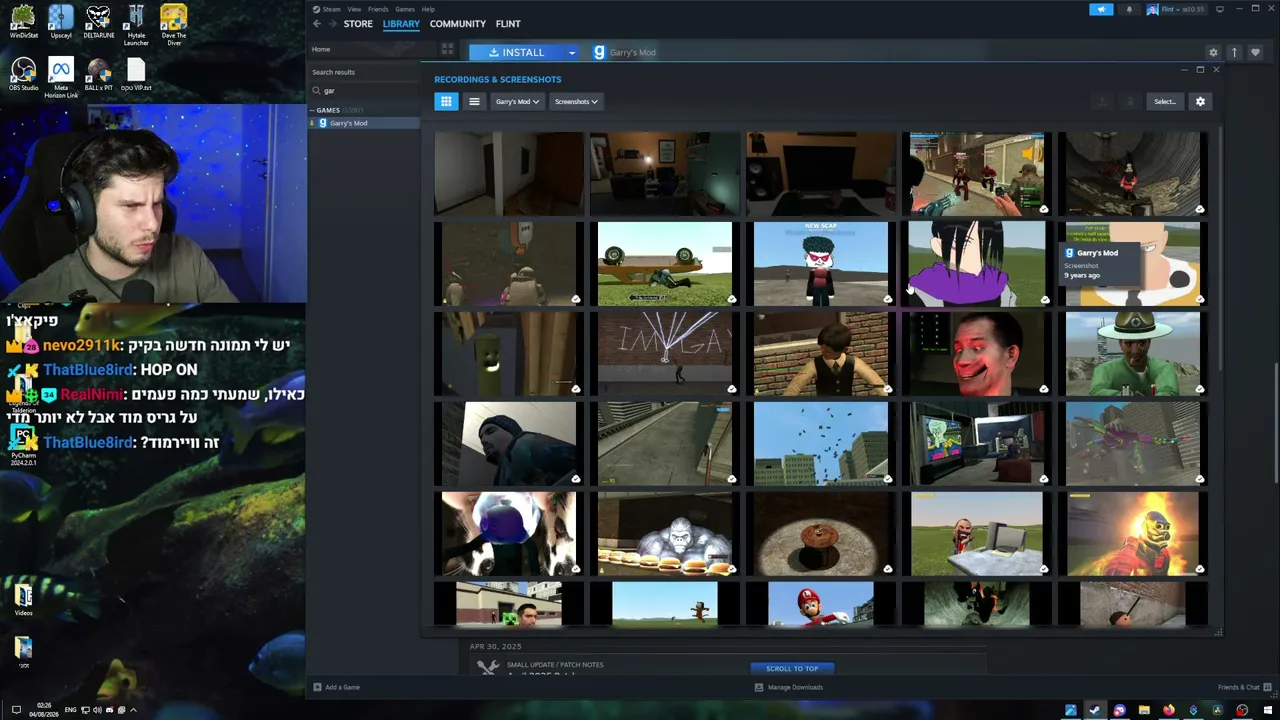Select the BALL x PIT desktop icon
1280x720 pixels.
click(x=98, y=75)
